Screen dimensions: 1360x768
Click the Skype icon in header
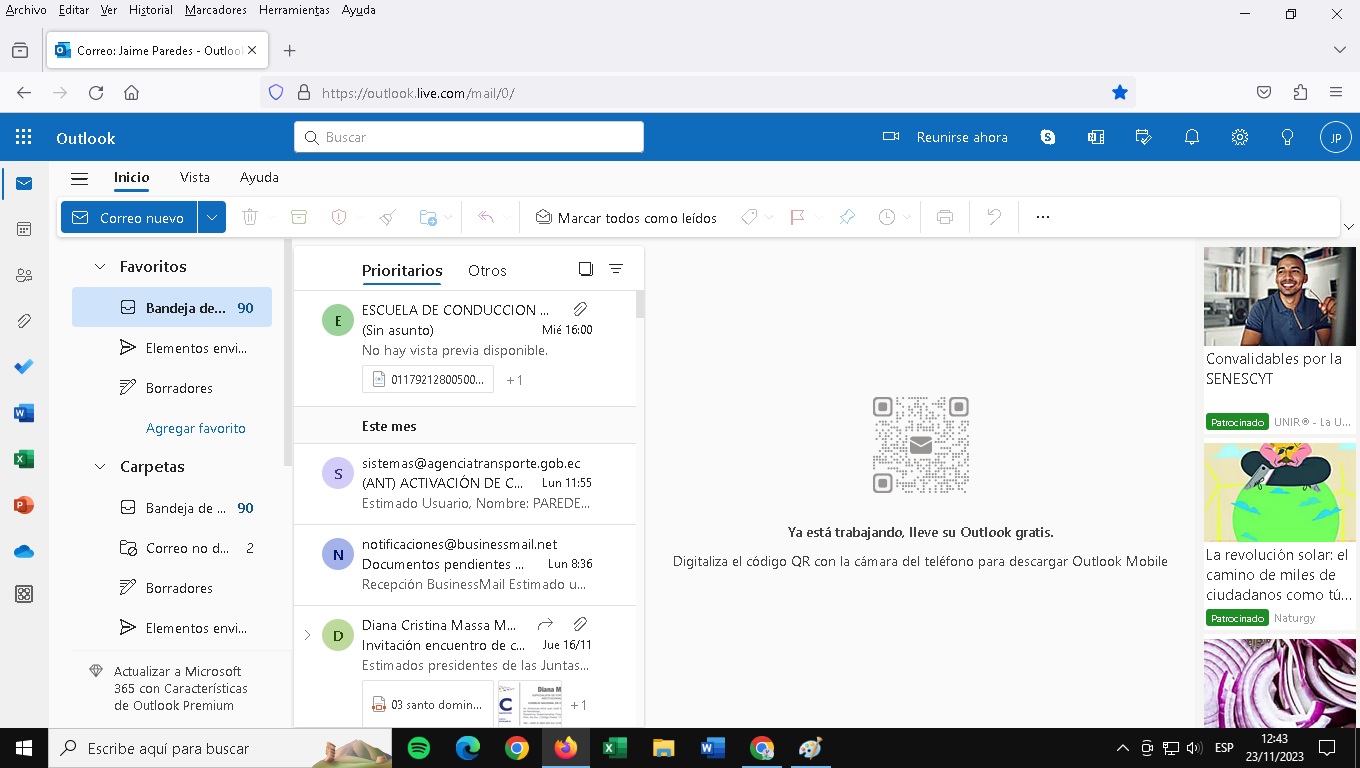(1048, 138)
